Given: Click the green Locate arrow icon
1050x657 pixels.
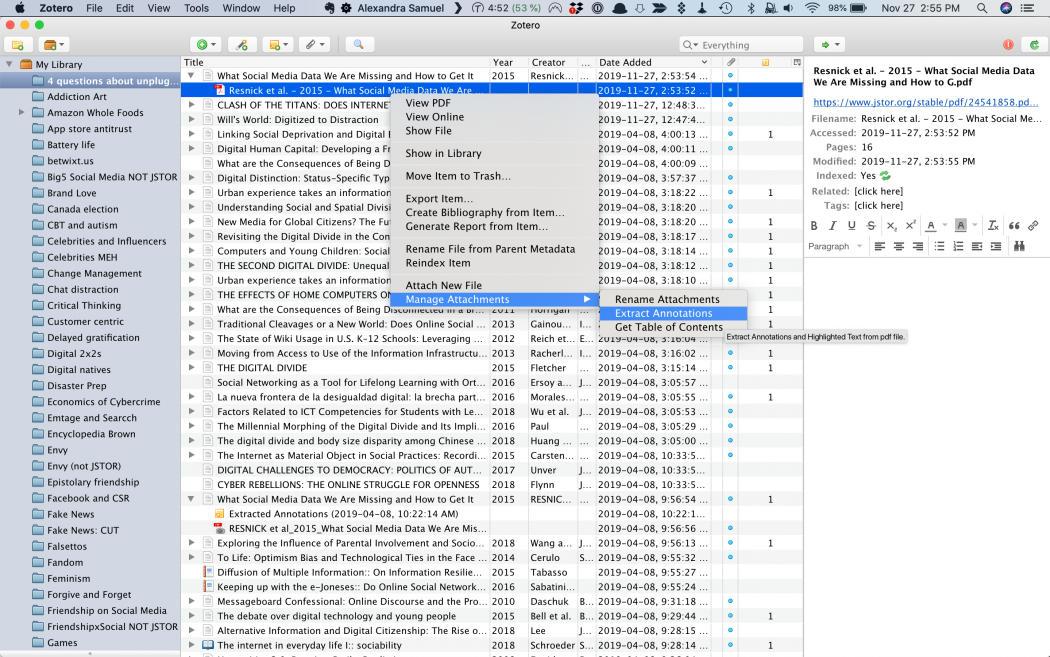Looking at the screenshot, I should pos(830,45).
